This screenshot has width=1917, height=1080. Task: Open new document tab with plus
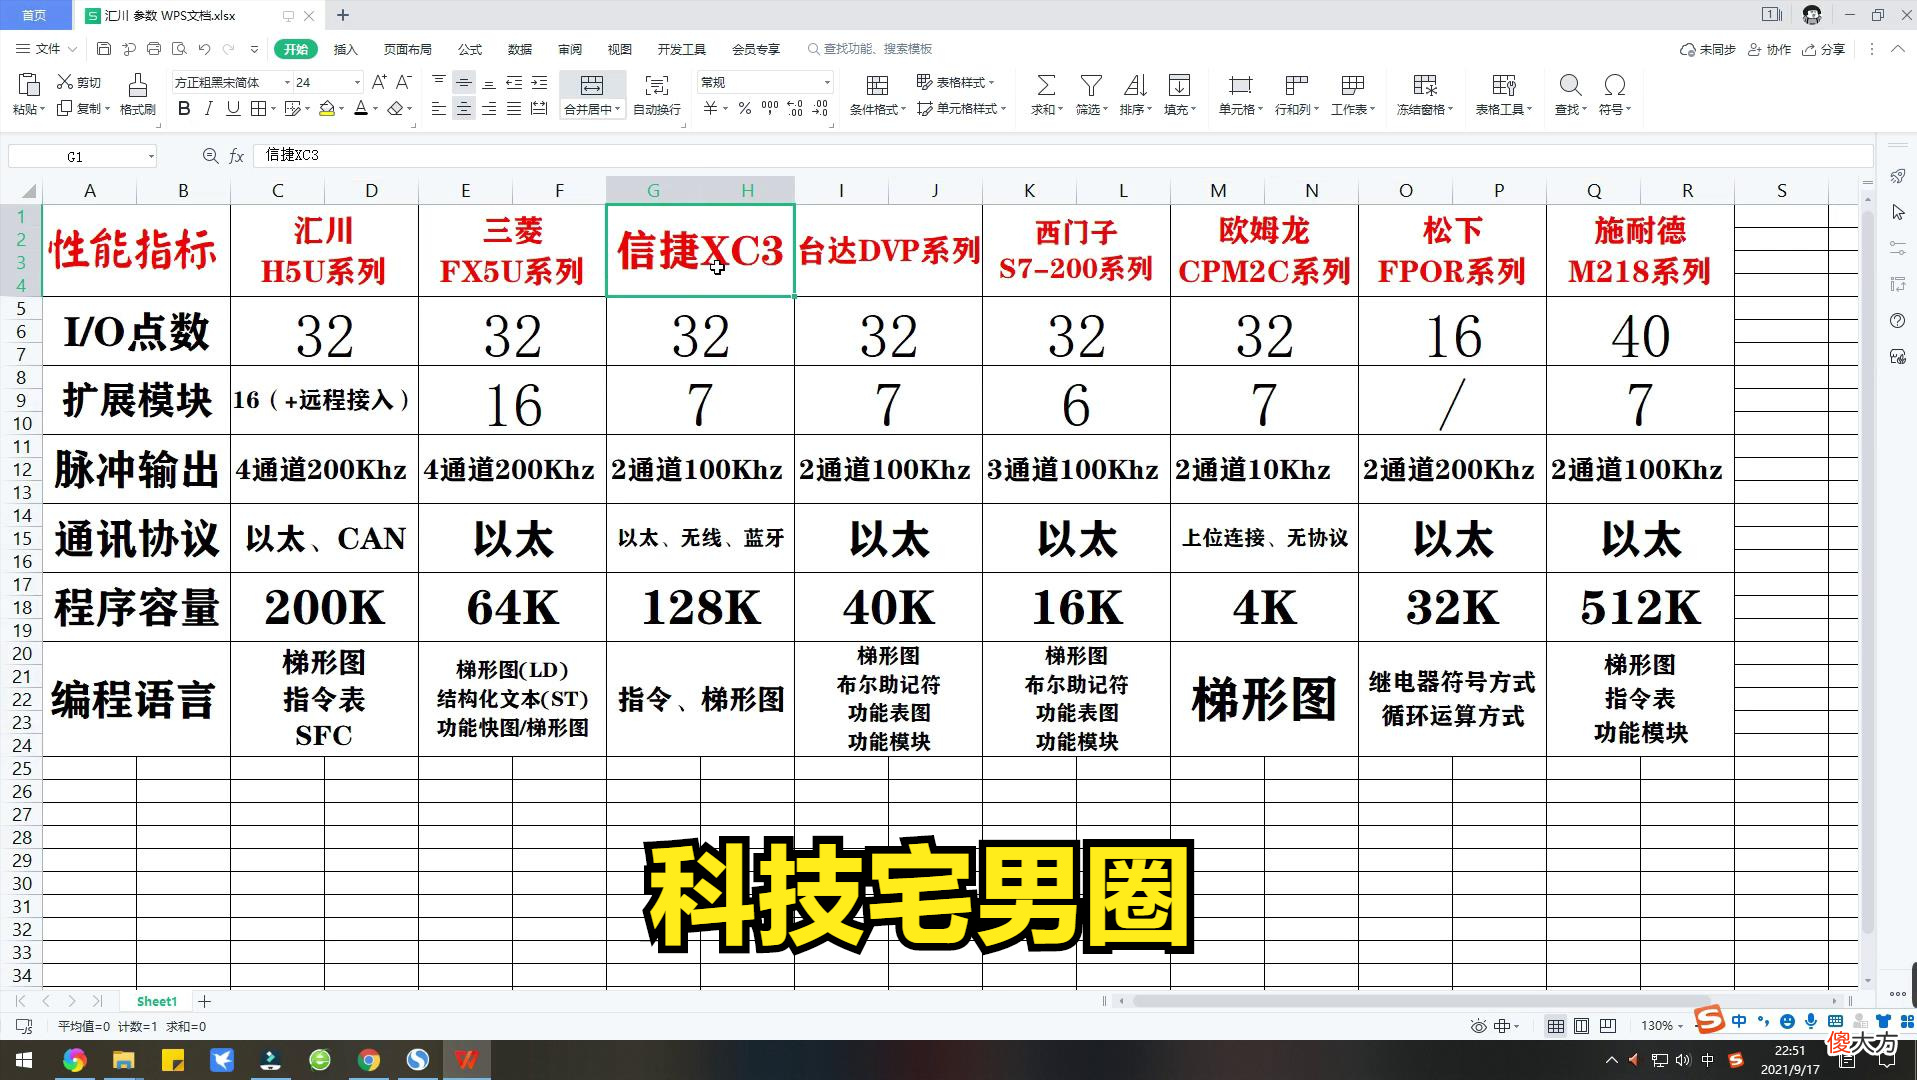pyautogui.click(x=343, y=15)
